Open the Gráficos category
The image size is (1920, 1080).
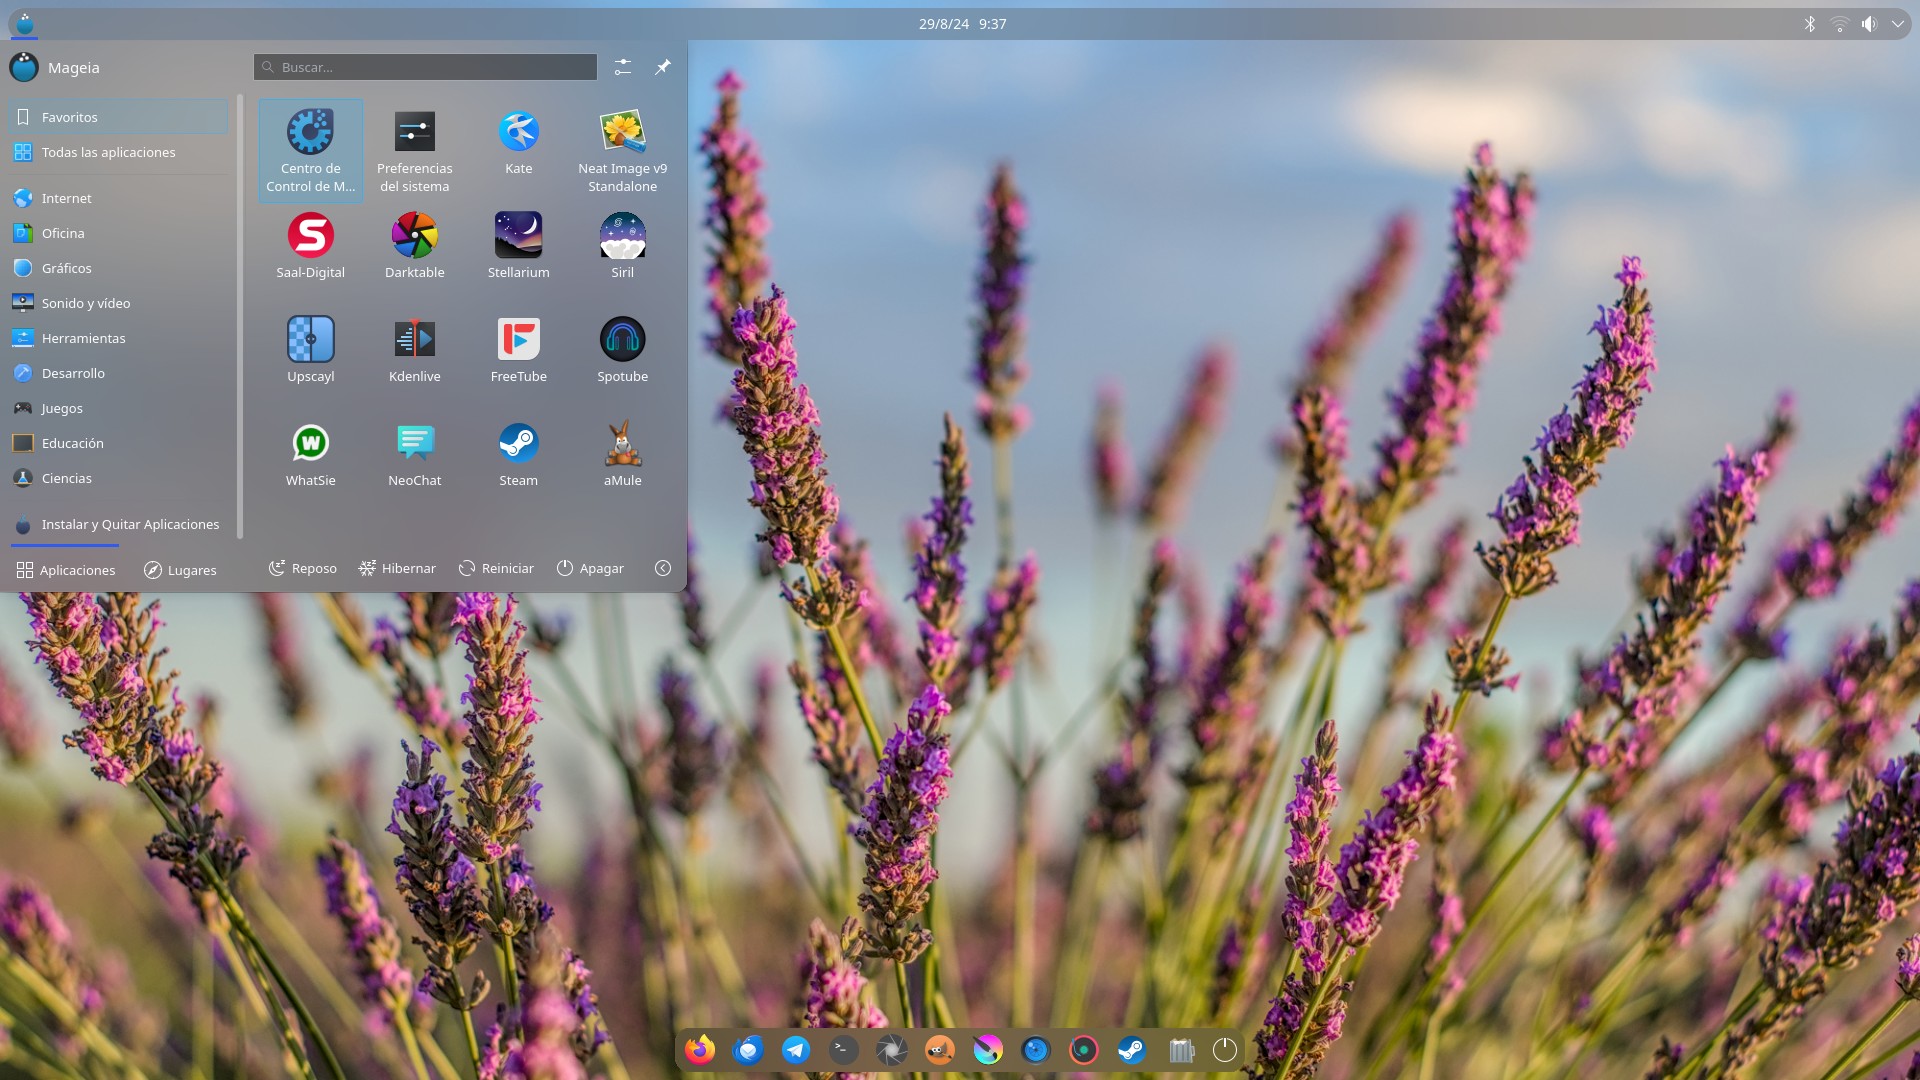[118, 268]
